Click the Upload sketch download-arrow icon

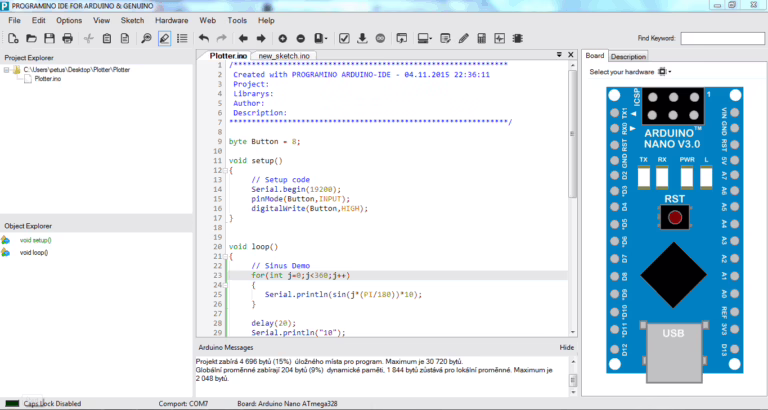pos(362,38)
